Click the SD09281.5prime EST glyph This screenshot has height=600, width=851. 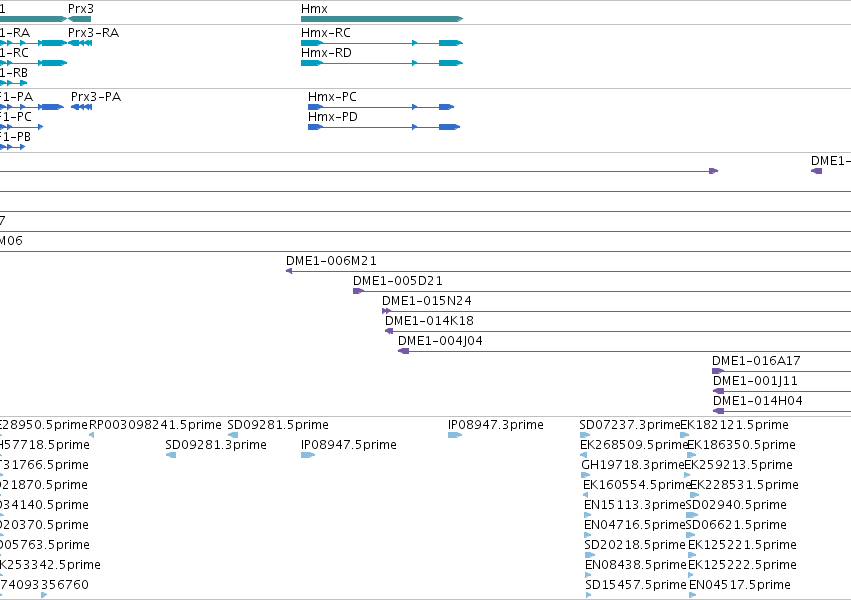[x=233, y=435]
